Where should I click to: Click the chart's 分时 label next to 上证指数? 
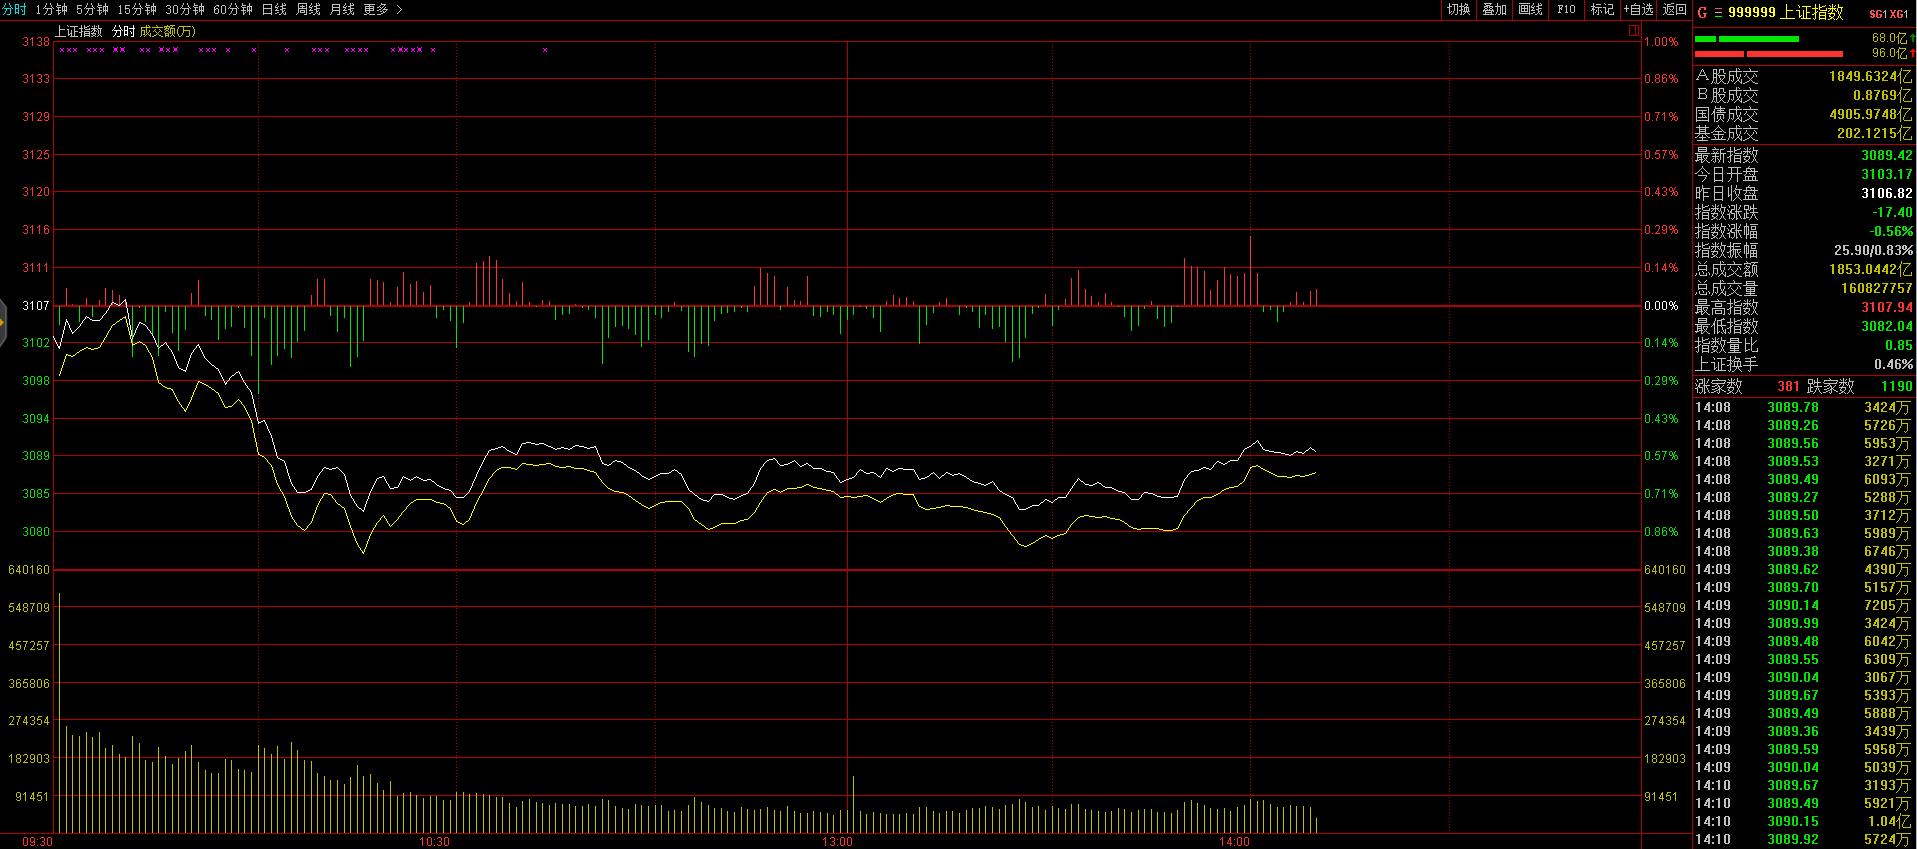[x=123, y=32]
